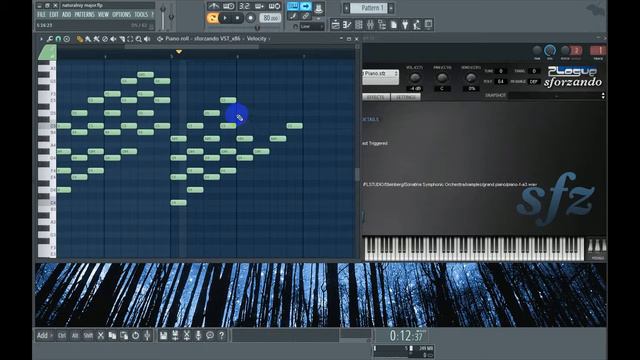Toggle the overdub icon in recording panel
This screenshot has width=640, height=360.
tap(259, 6)
